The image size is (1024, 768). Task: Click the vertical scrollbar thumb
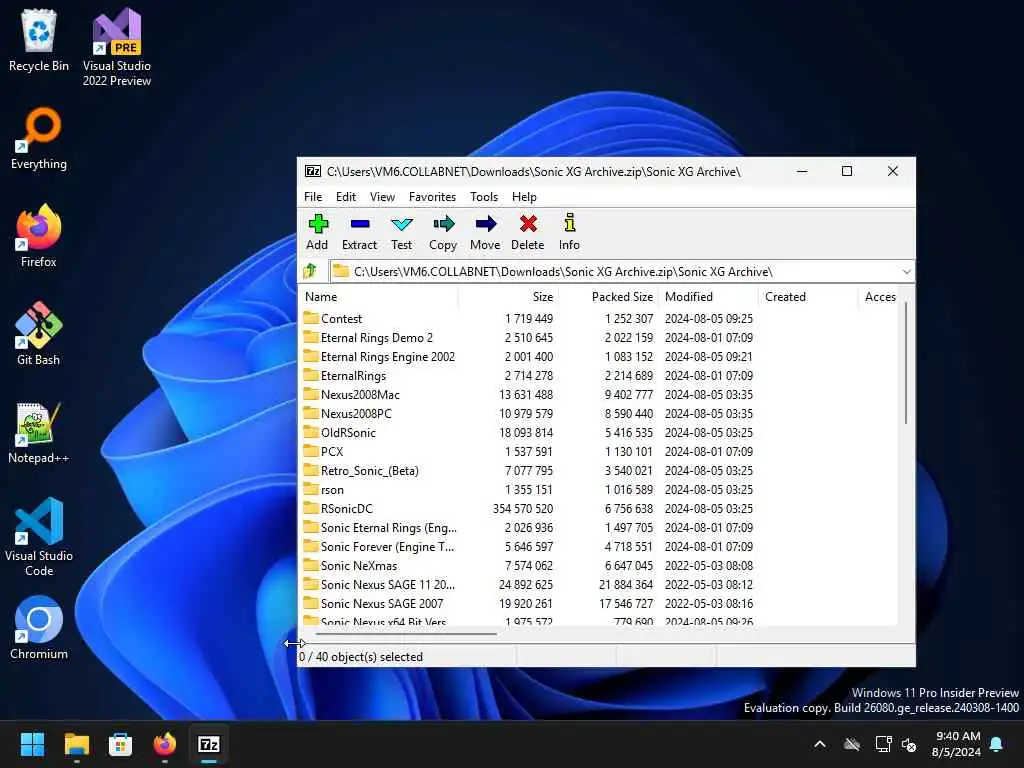click(906, 363)
